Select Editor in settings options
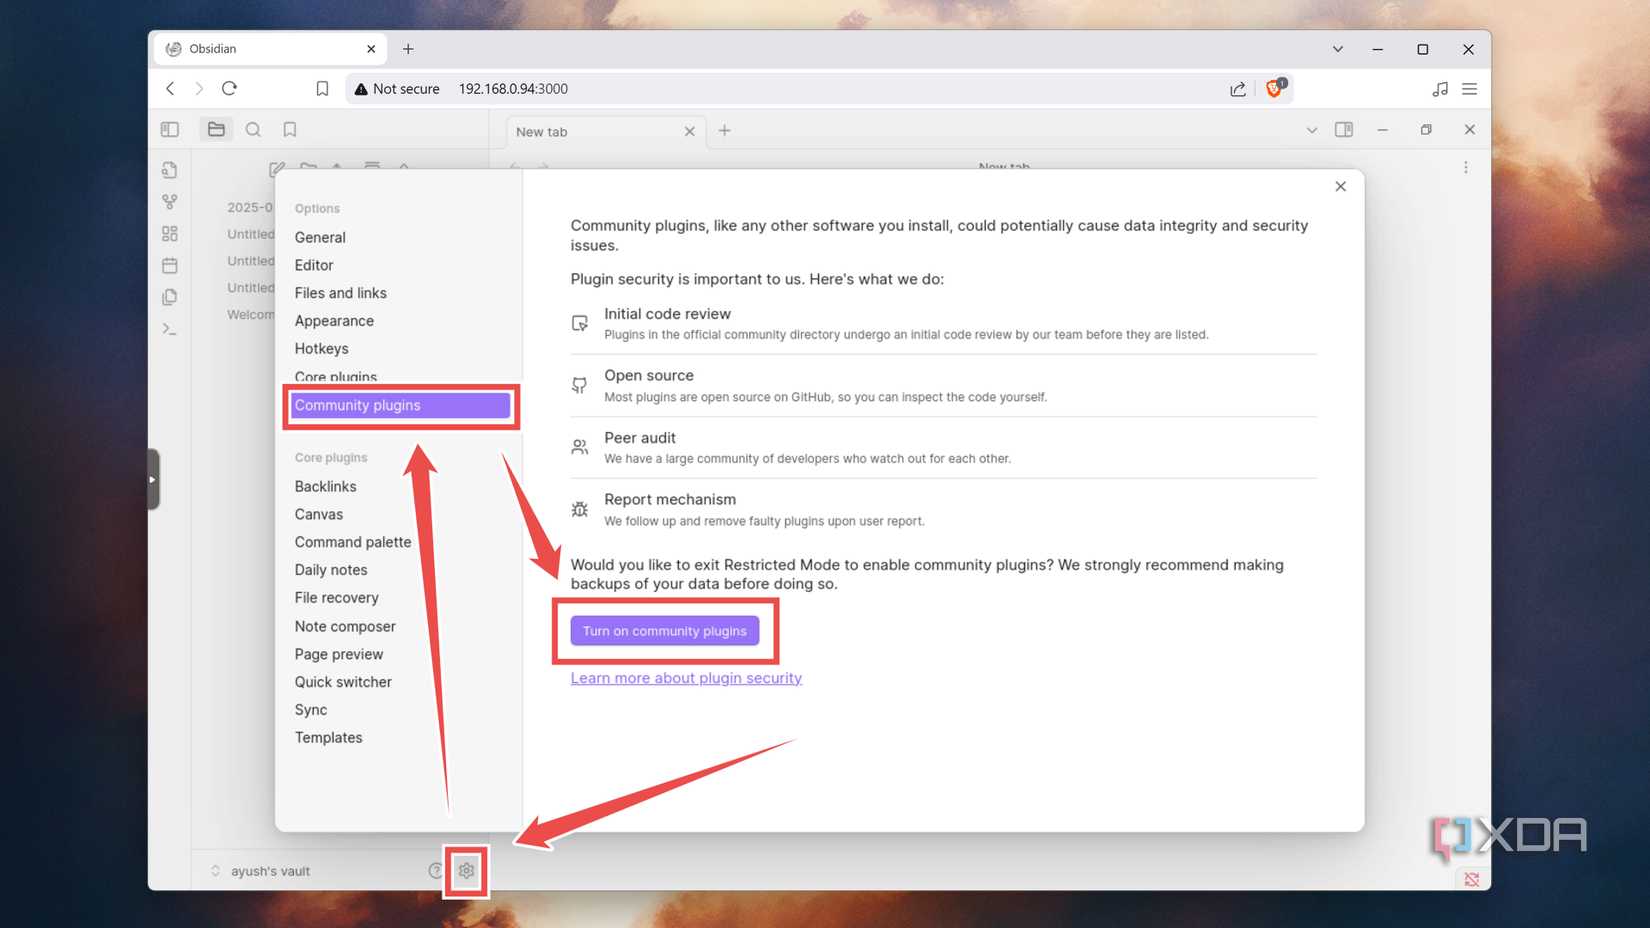This screenshot has width=1650, height=928. click(x=314, y=266)
